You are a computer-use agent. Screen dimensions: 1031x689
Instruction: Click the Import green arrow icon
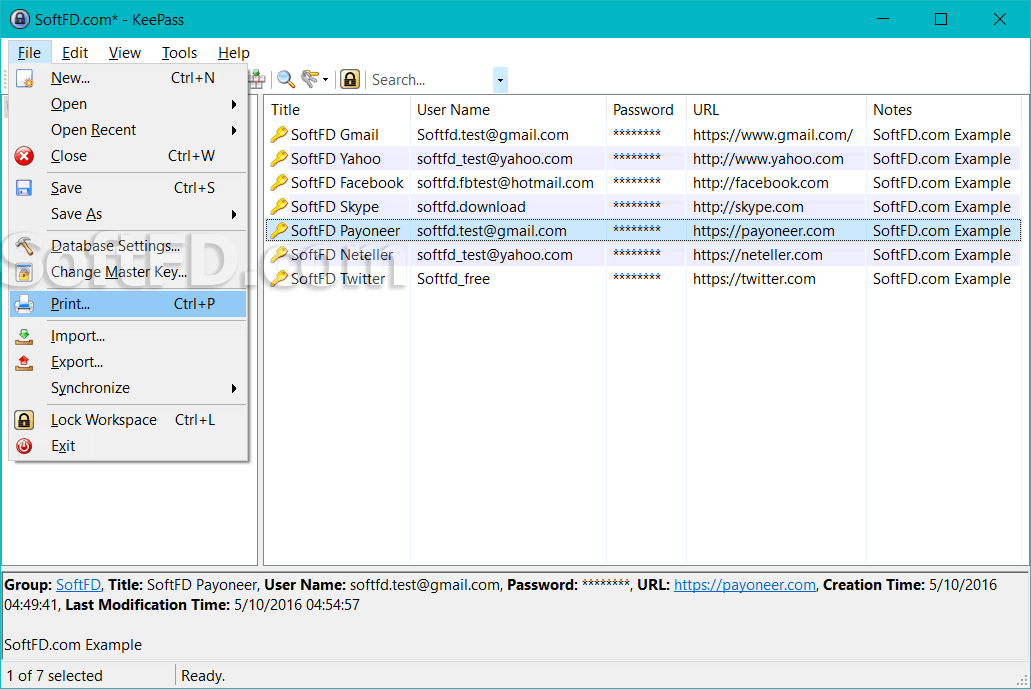(x=24, y=337)
